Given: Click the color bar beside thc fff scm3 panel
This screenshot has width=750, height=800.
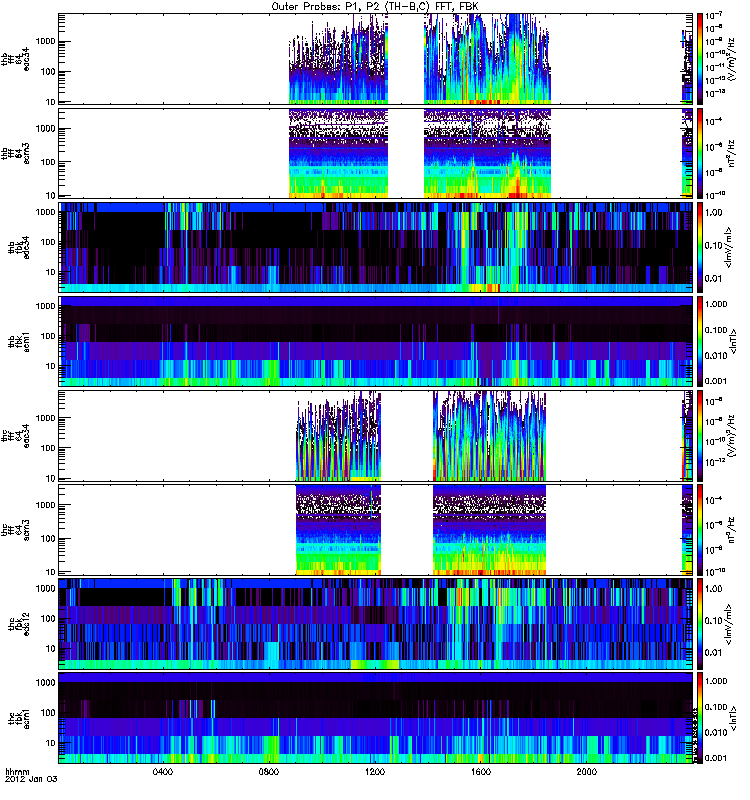Looking at the screenshot, I should pyautogui.click(x=700, y=530).
